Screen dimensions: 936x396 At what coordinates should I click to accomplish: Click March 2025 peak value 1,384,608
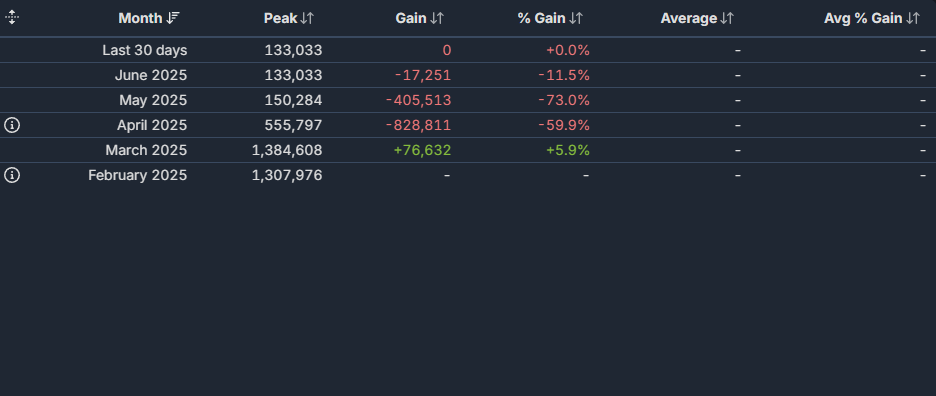287,150
